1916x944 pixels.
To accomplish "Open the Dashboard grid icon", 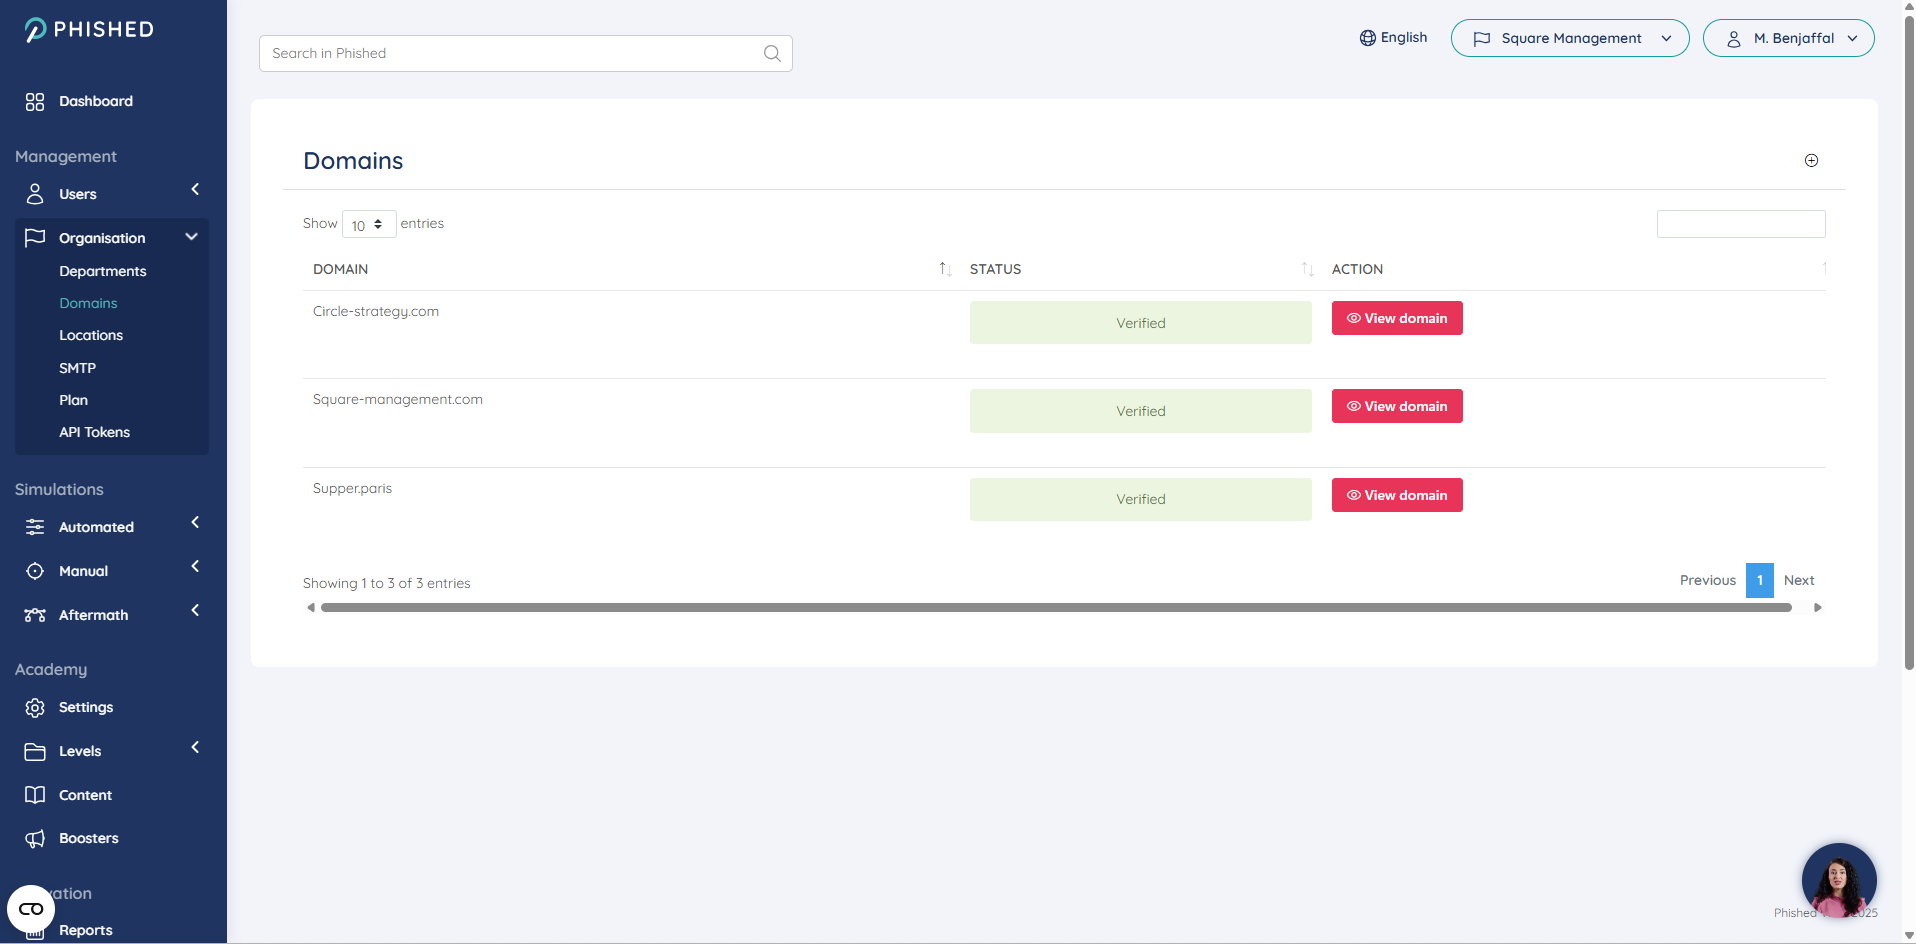I will [x=35, y=102].
